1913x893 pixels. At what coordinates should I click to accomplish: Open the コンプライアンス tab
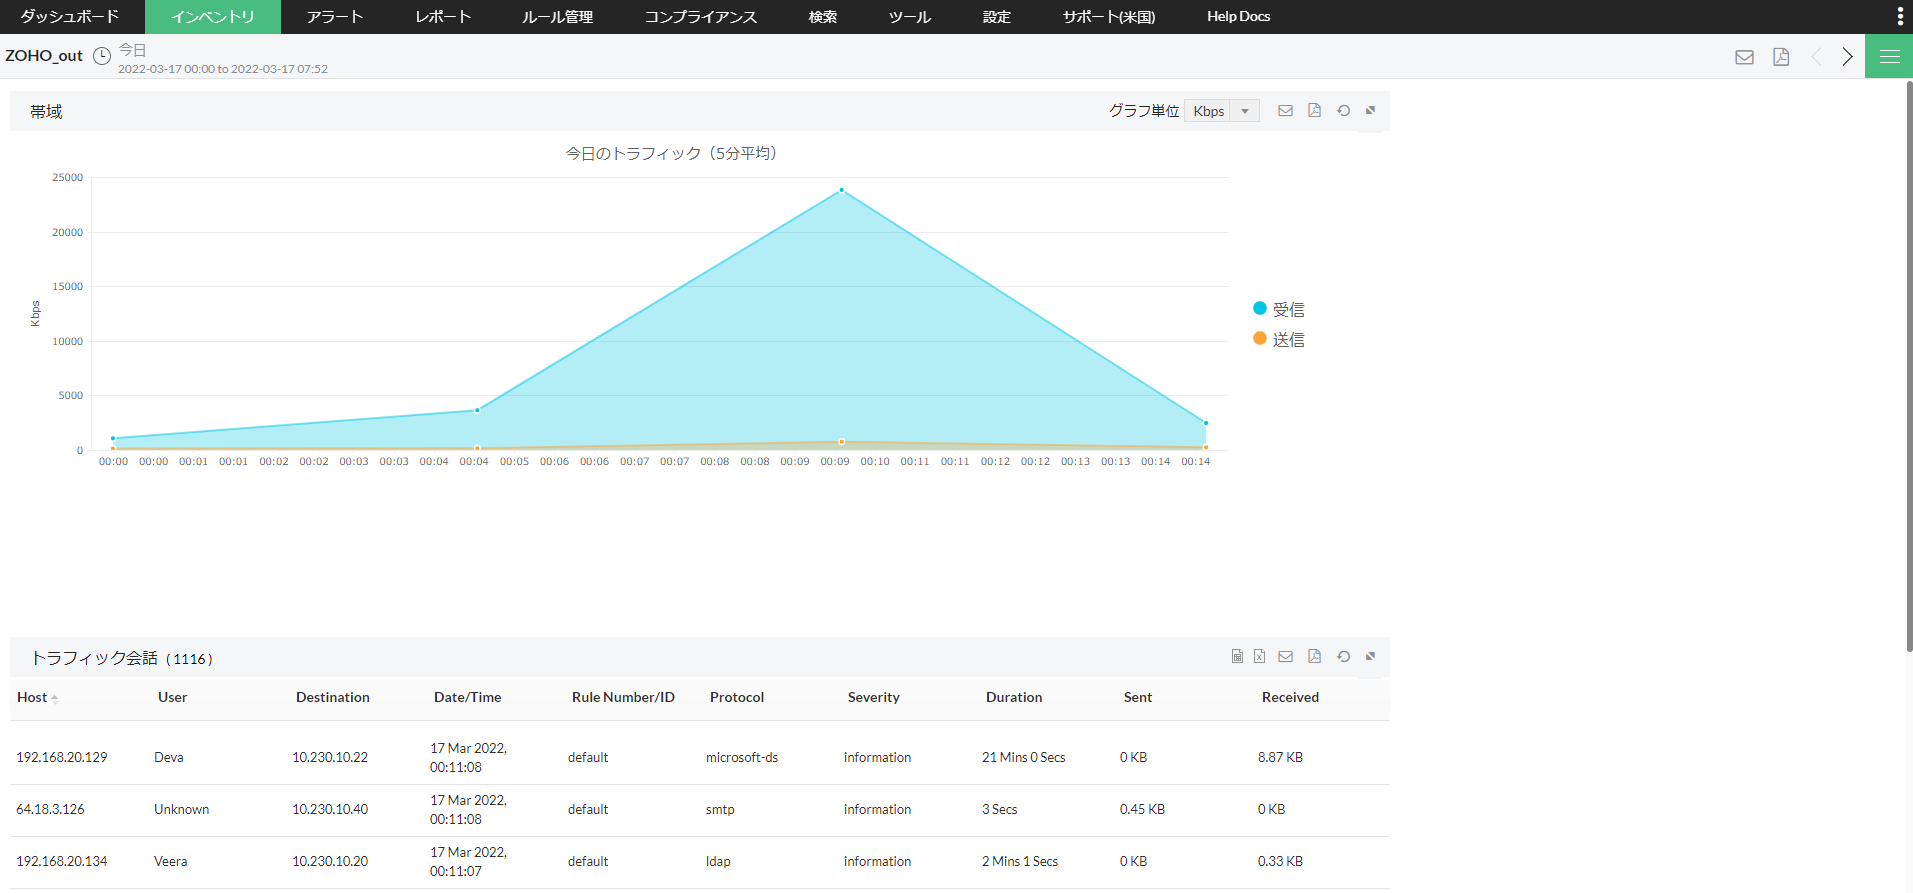coord(700,17)
